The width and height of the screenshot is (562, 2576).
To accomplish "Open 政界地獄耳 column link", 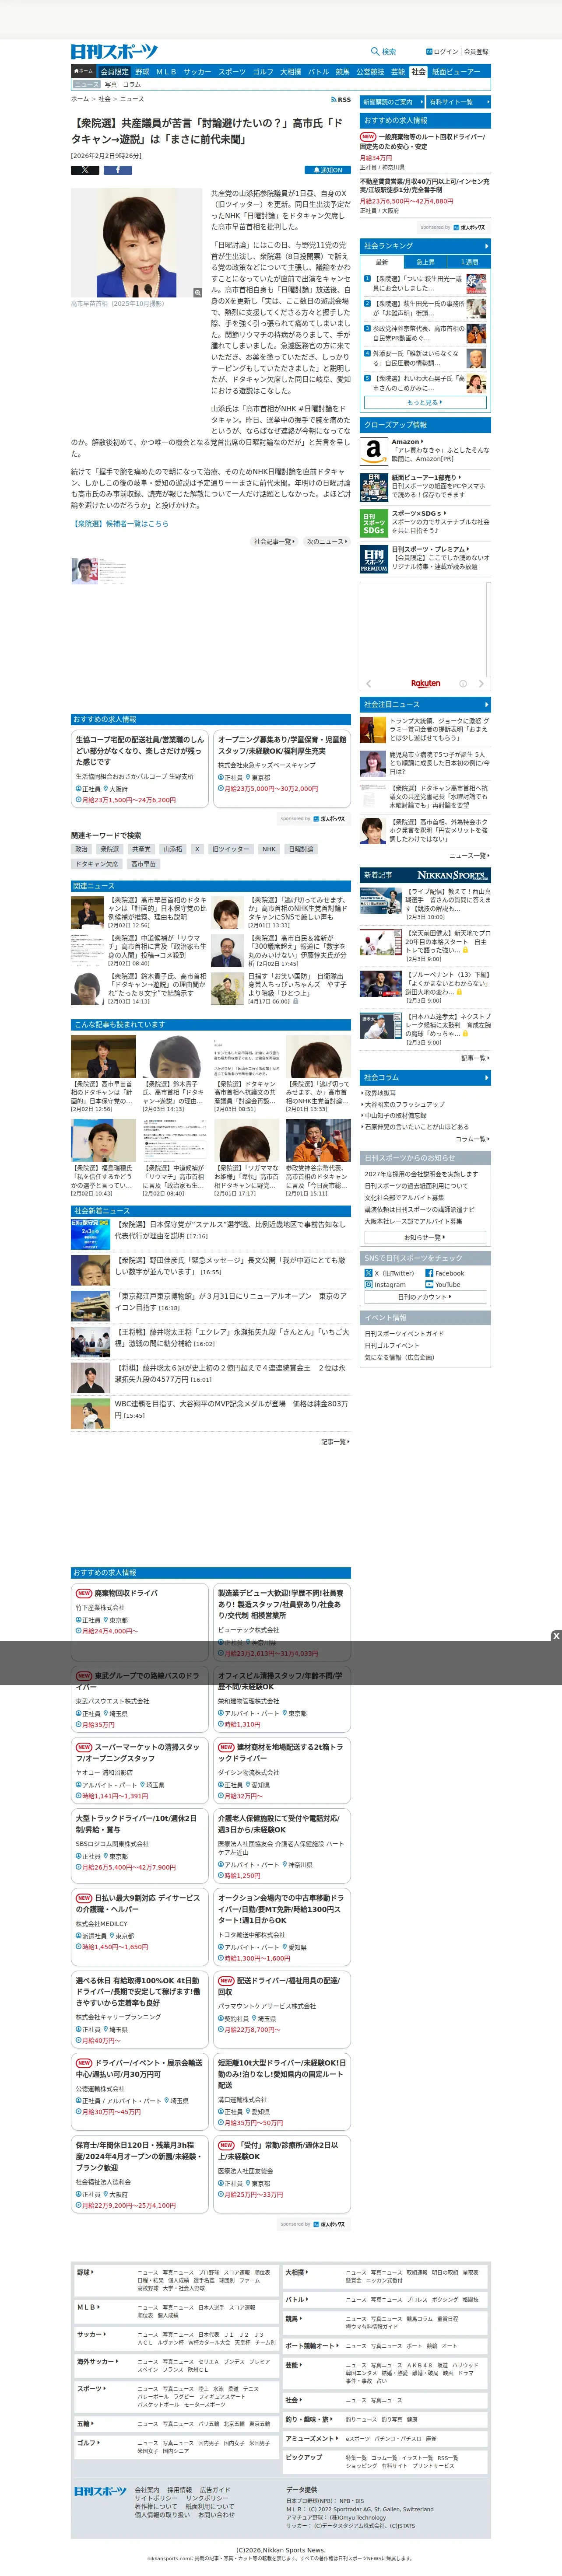I will click(380, 1093).
